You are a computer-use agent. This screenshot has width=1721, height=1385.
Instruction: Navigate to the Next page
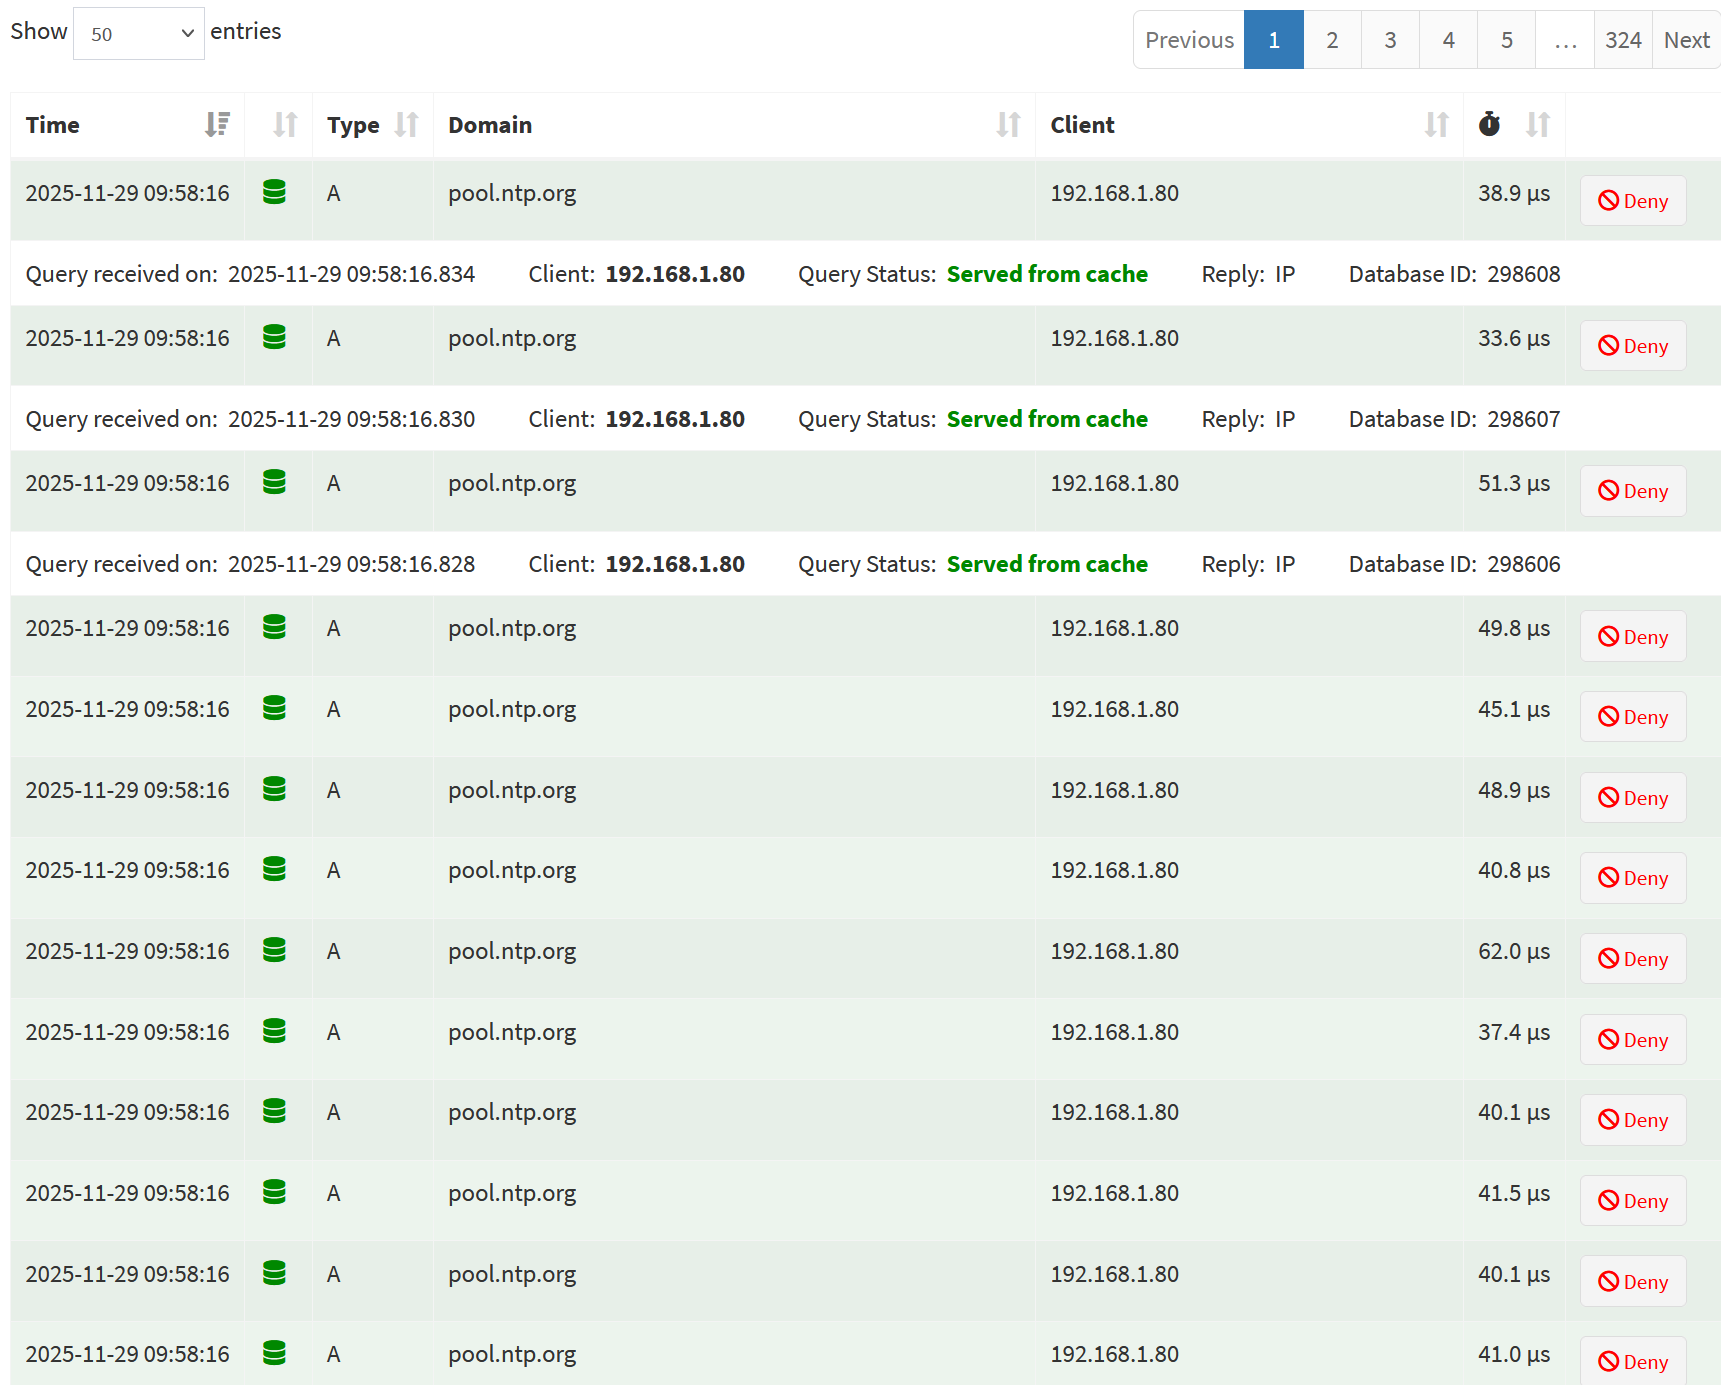[1686, 39]
